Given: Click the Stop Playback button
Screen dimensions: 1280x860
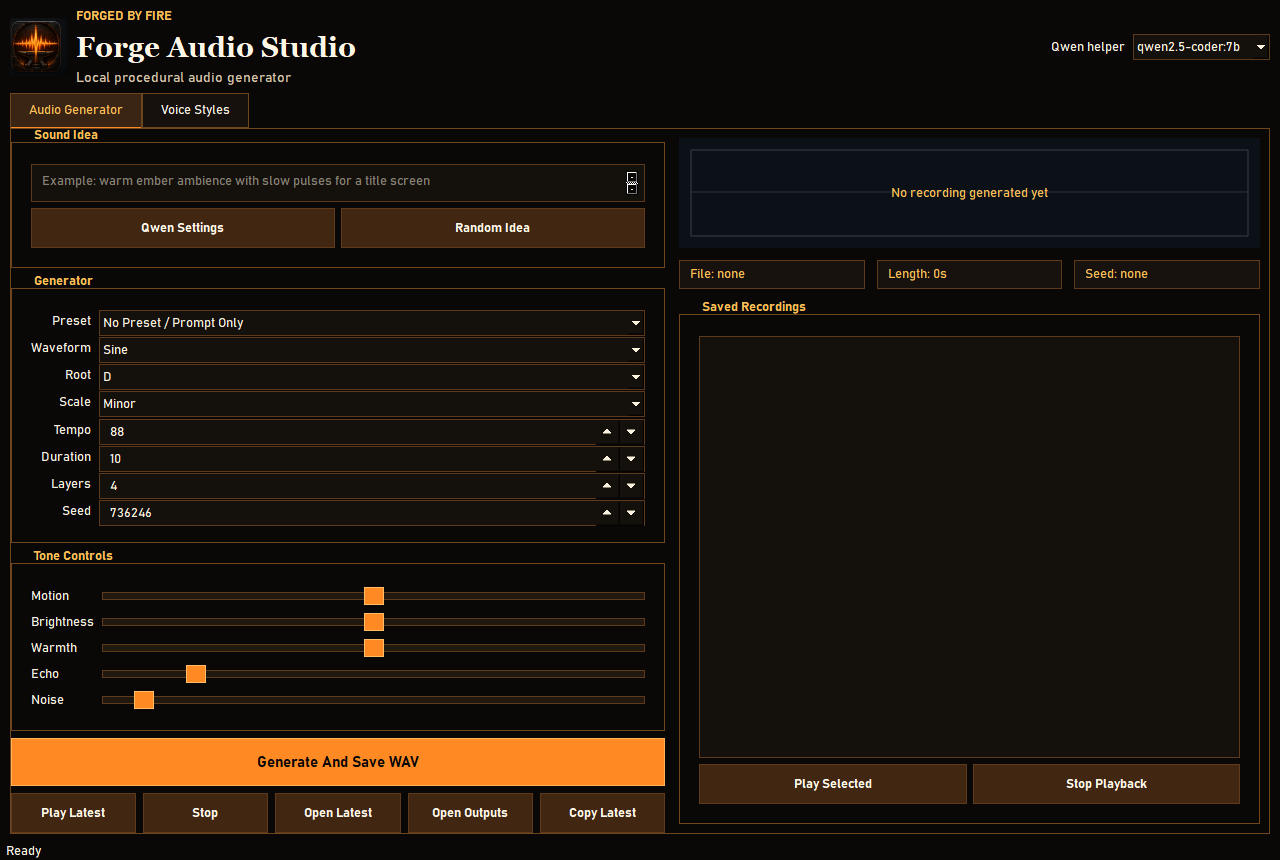Looking at the screenshot, I should click(x=1106, y=784).
